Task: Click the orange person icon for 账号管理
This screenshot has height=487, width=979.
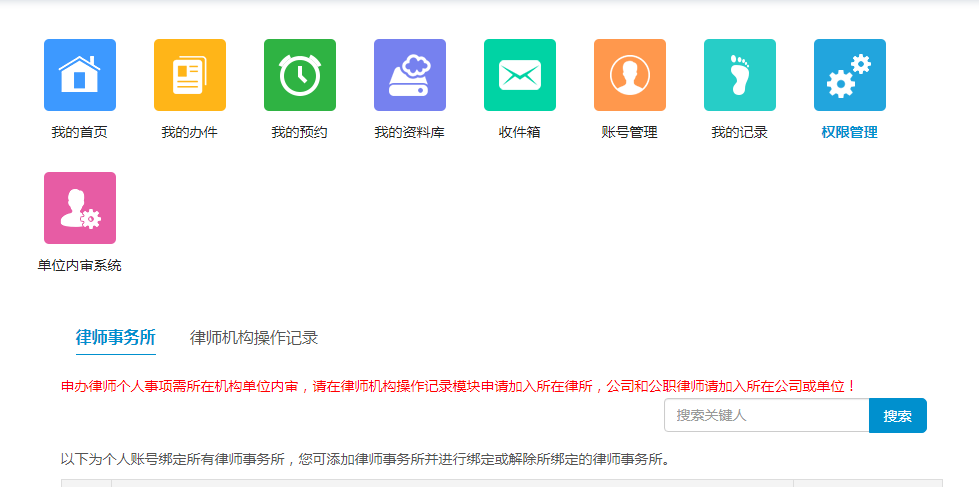Action: pyautogui.click(x=630, y=75)
